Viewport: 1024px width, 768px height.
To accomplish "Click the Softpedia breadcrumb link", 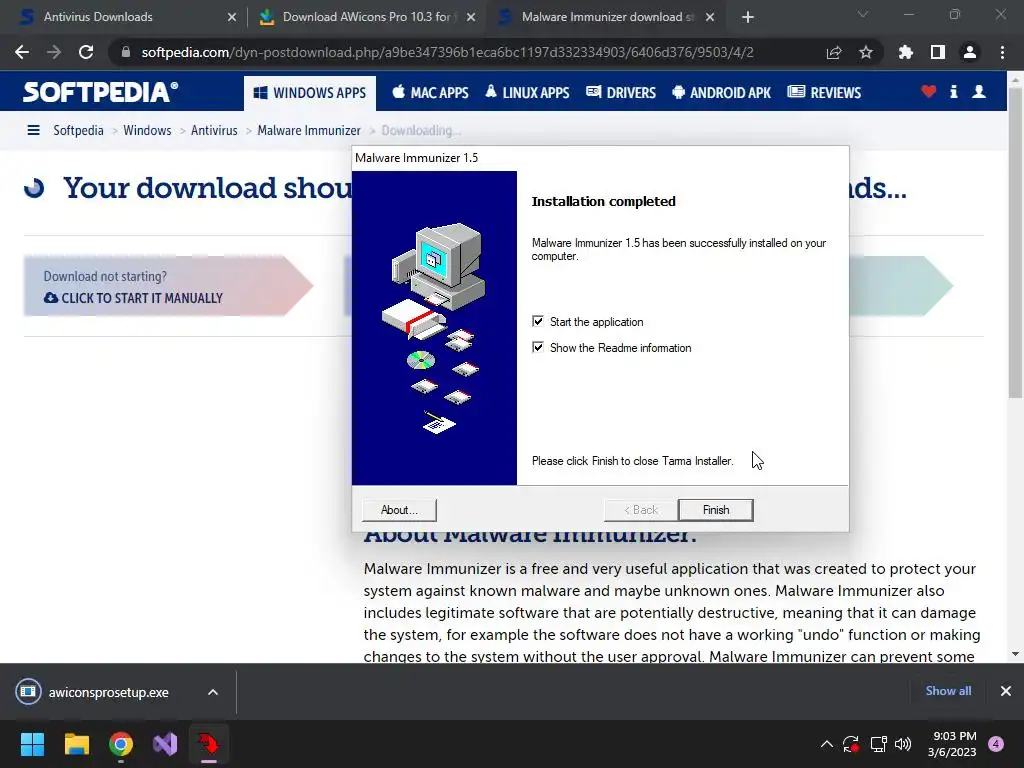I will tap(78, 131).
